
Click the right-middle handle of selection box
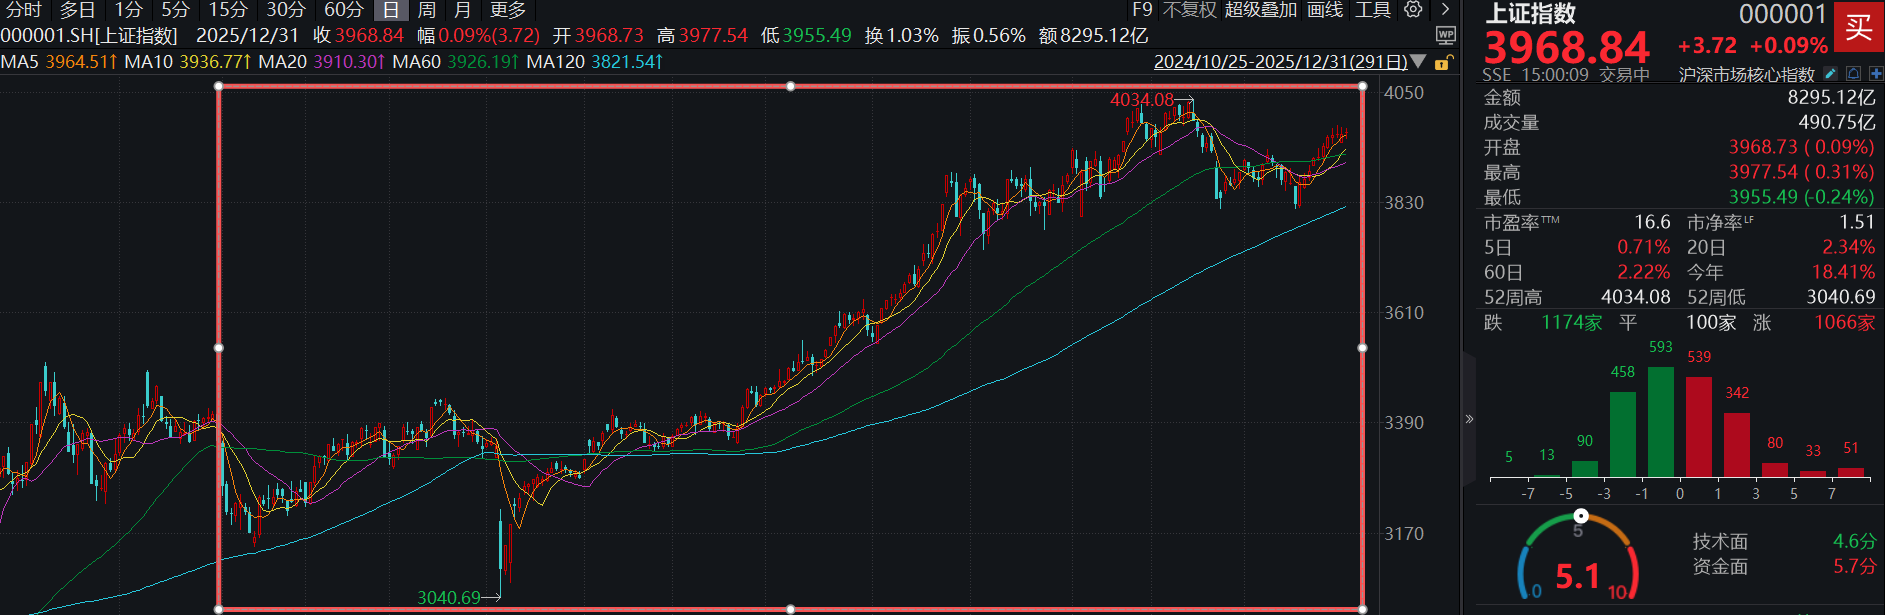click(x=1362, y=348)
